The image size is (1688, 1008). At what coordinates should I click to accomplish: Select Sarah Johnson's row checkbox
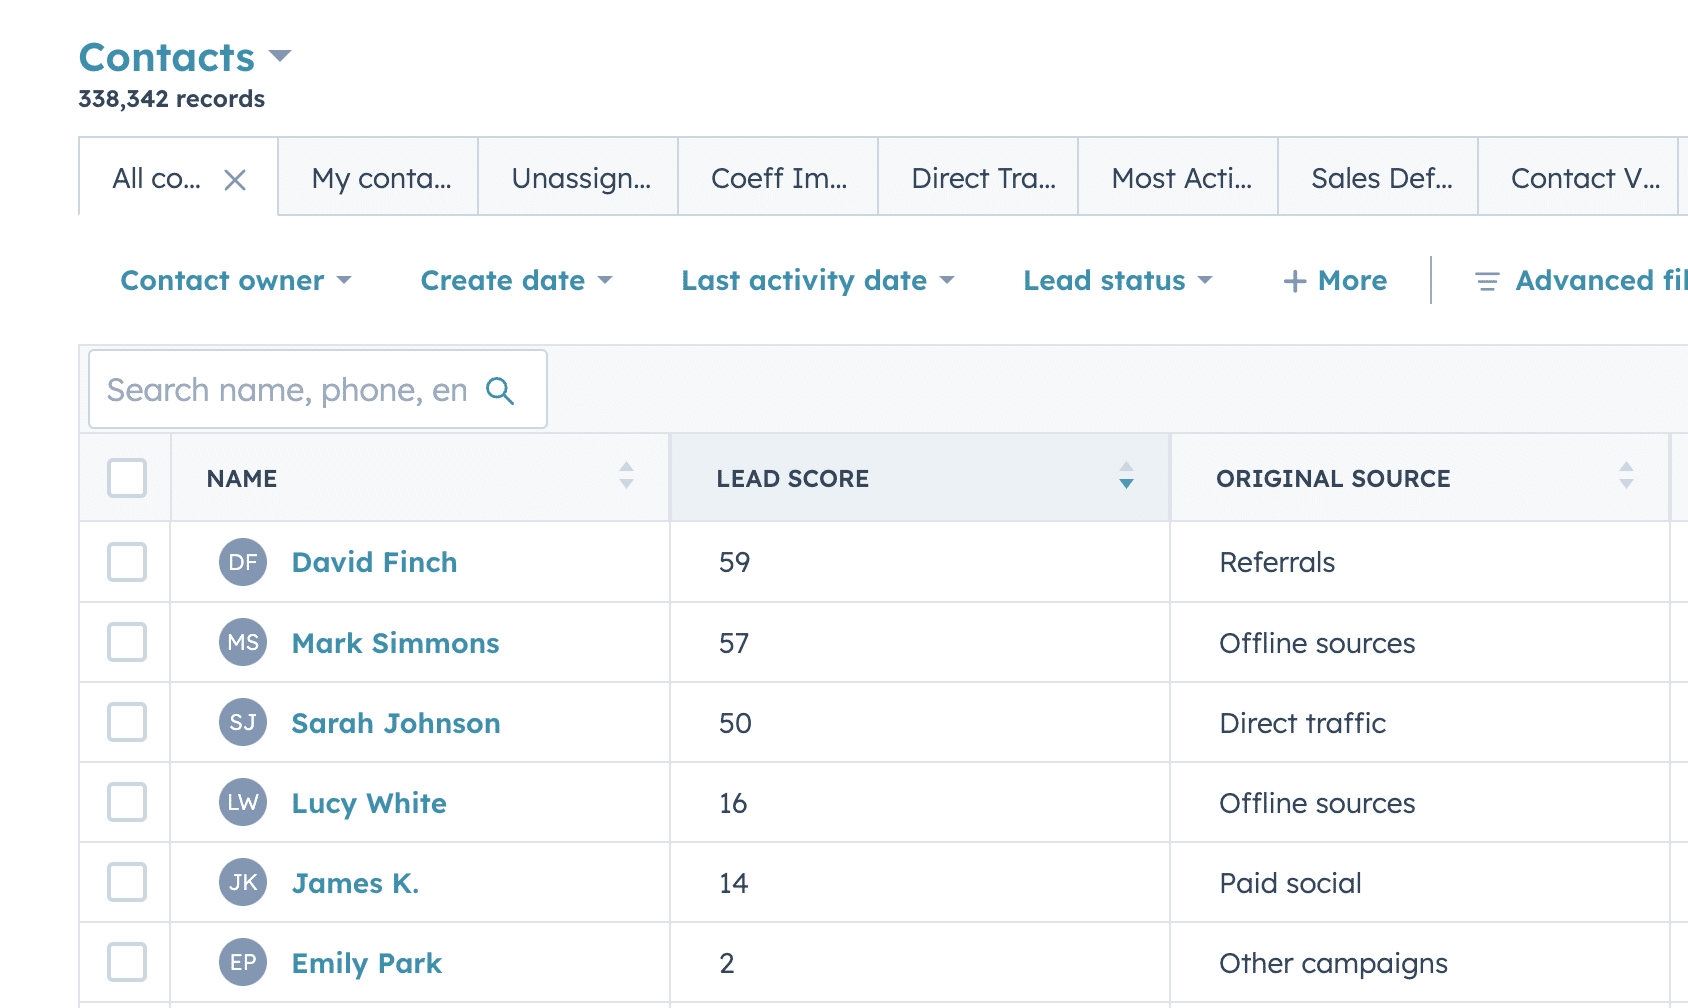pyautogui.click(x=127, y=722)
